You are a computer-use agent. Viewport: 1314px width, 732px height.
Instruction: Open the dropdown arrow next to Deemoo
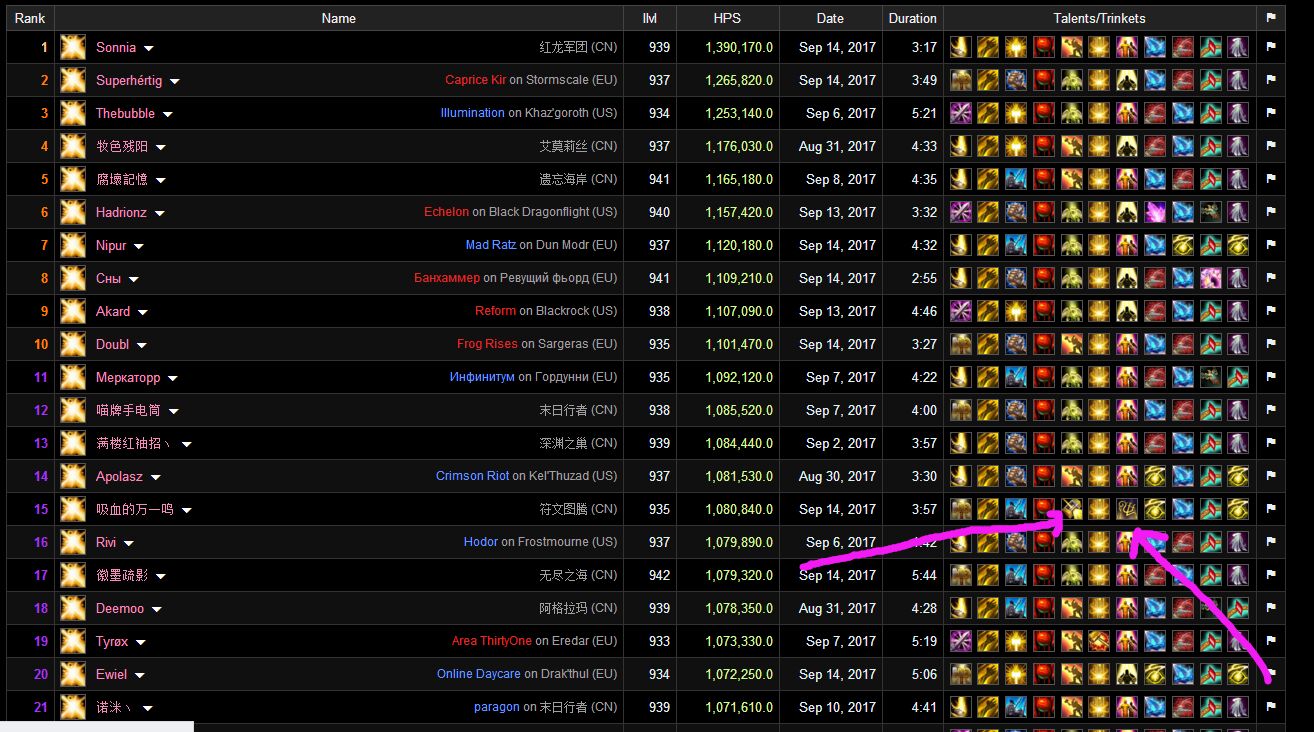157,609
